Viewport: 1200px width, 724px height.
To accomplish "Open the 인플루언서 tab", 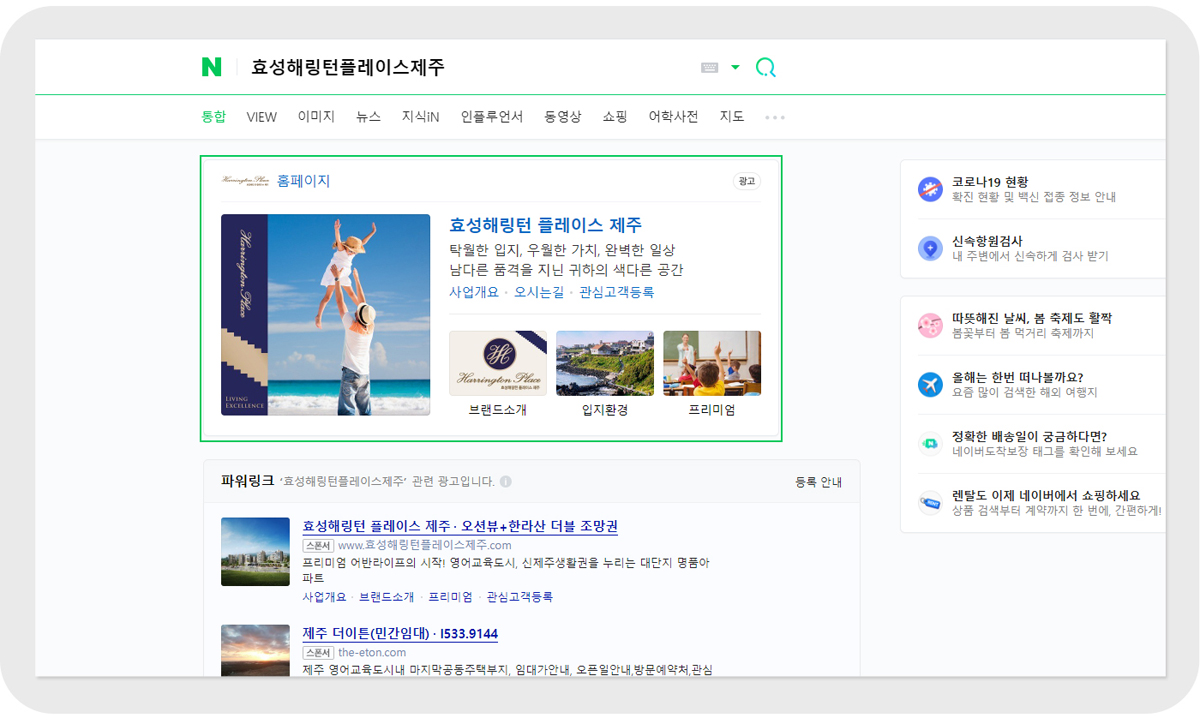I will [492, 117].
